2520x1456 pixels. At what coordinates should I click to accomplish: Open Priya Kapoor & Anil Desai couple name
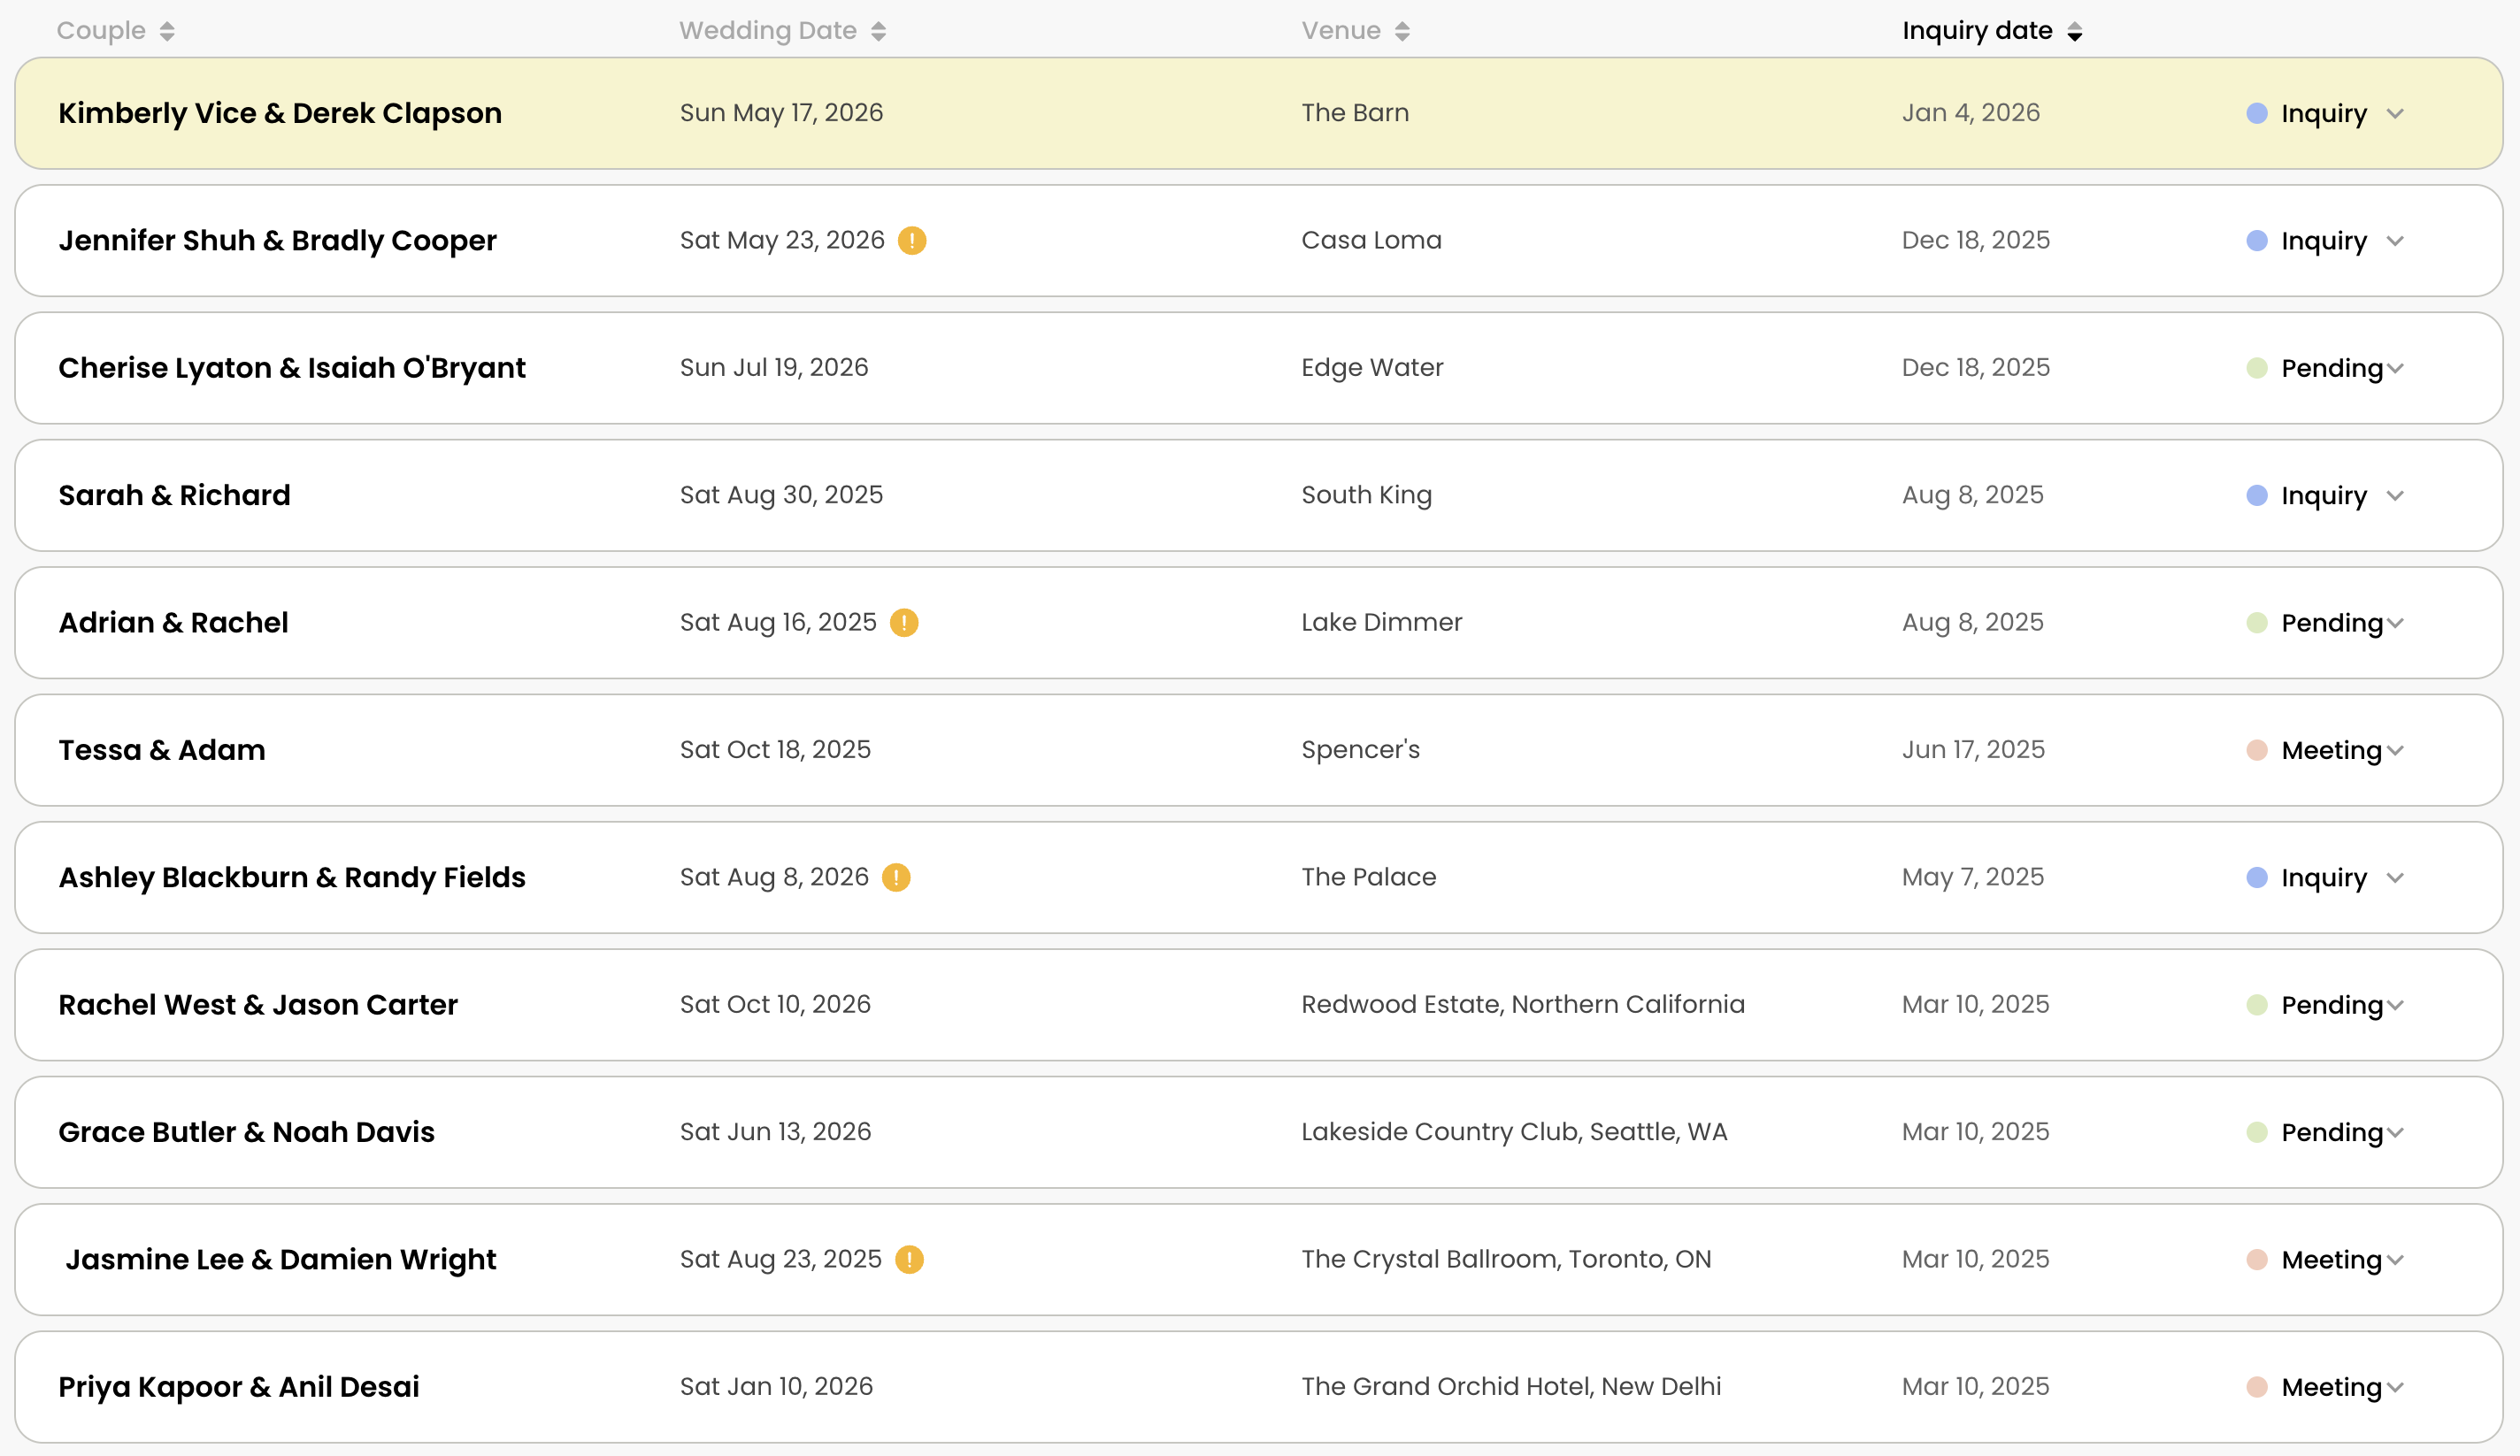(x=239, y=1387)
